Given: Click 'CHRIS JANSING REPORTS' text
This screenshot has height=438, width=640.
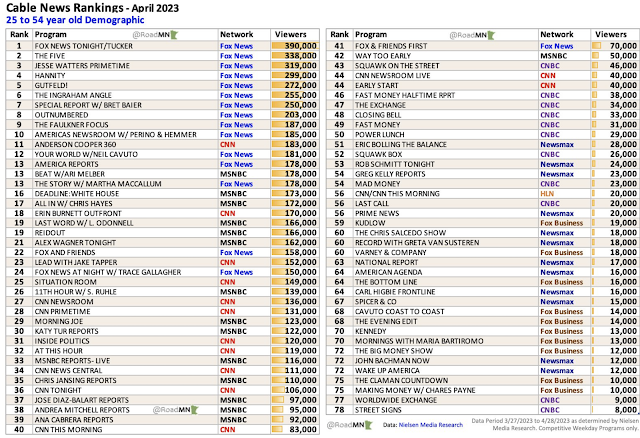Looking at the screenshot, I should (76, 380).
